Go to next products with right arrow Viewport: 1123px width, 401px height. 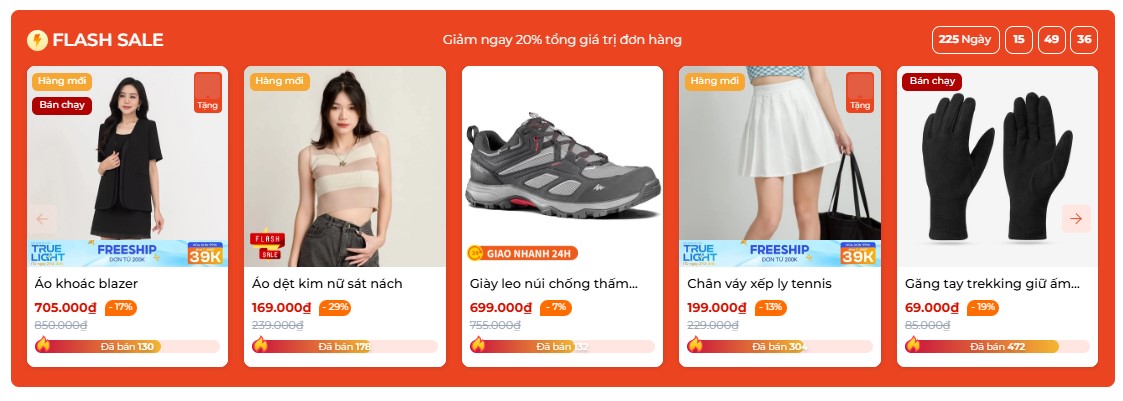[1076, 219]
